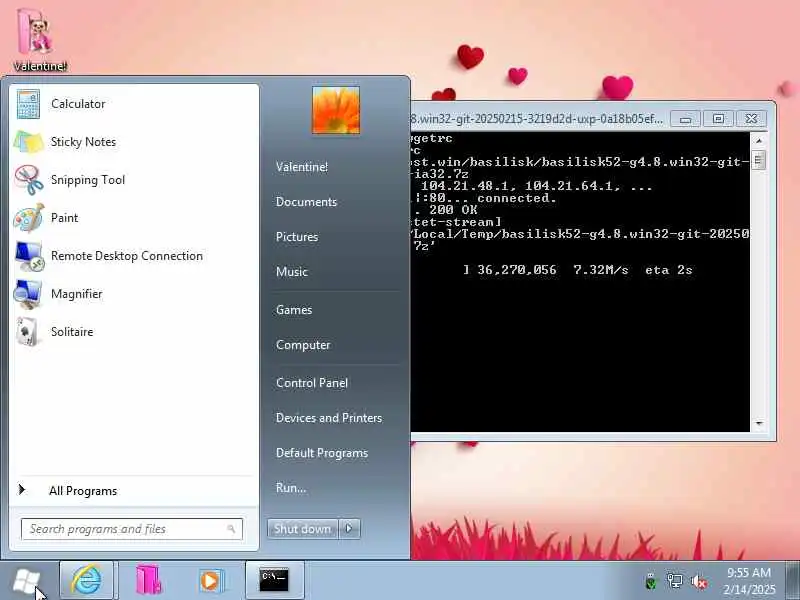The width and height of the screenshot is (800, 600).
Task: Click the console scrollbar thumb
Action: 758,161
